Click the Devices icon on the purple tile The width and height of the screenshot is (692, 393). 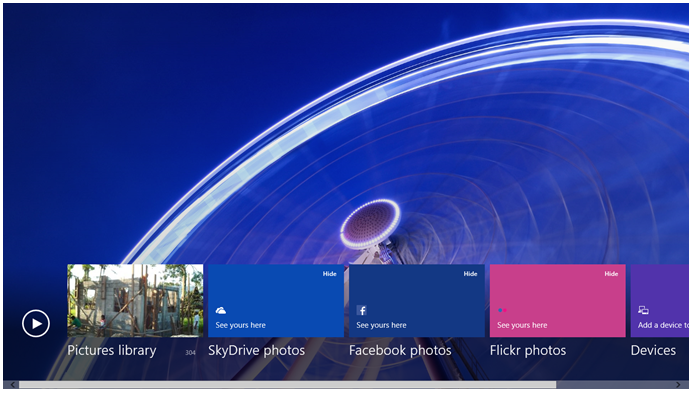[643, 310]
